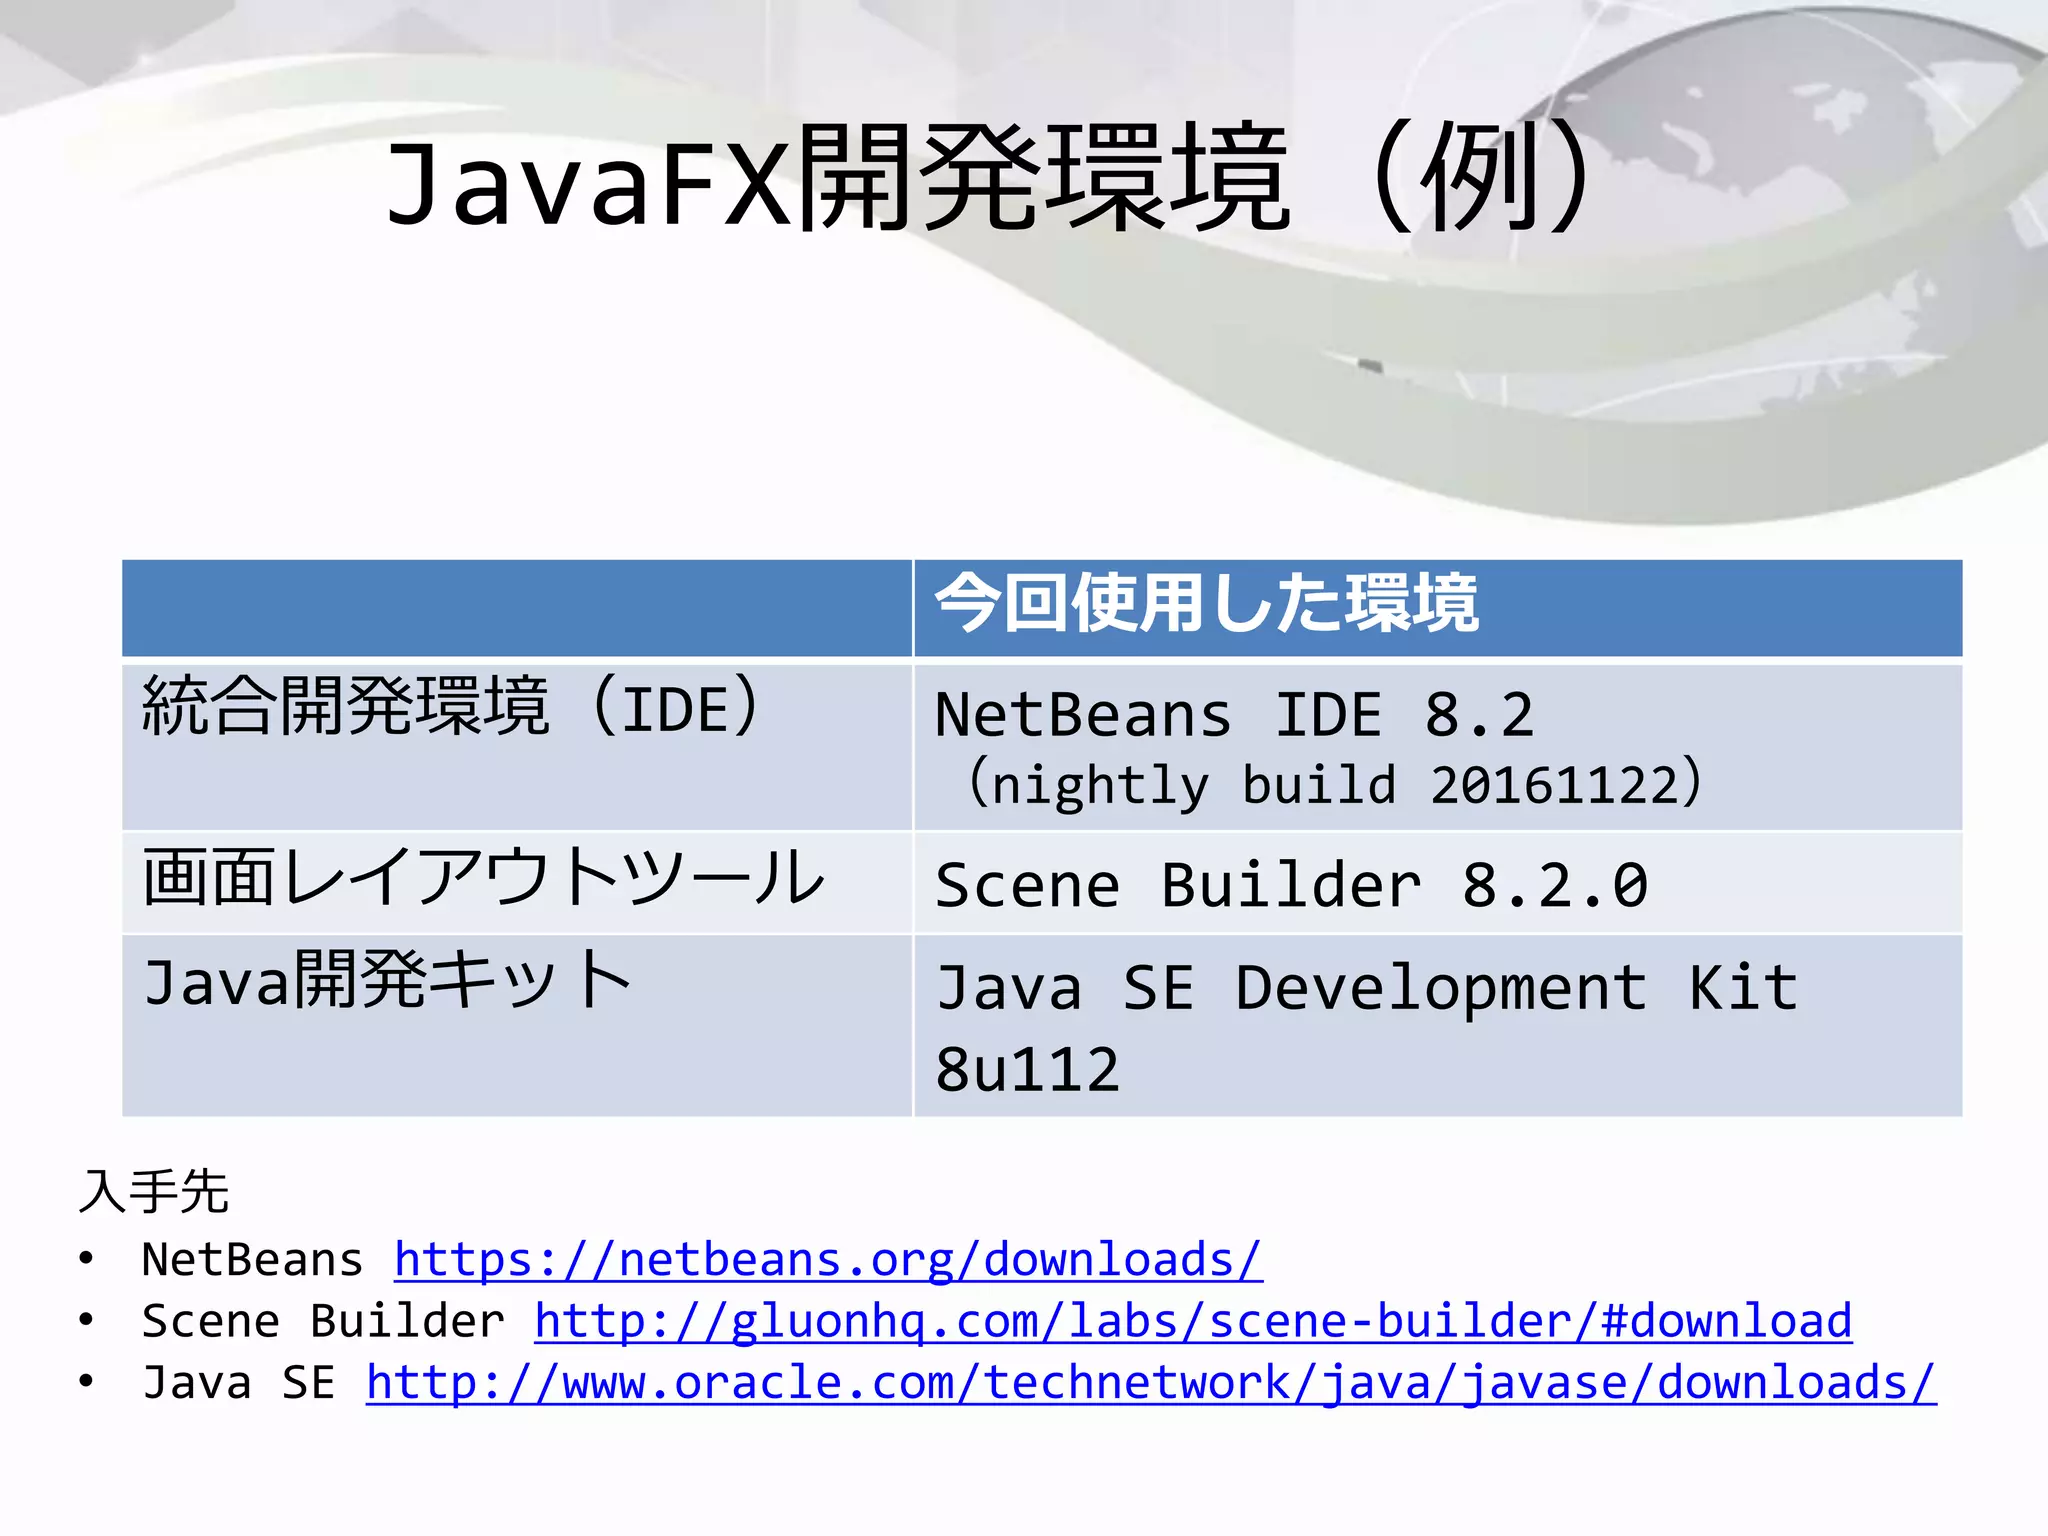2048x1536 pixels.
Task: Select the cell 'Scene Builder 8.2.0'
Action: [x=1438, y=883]
